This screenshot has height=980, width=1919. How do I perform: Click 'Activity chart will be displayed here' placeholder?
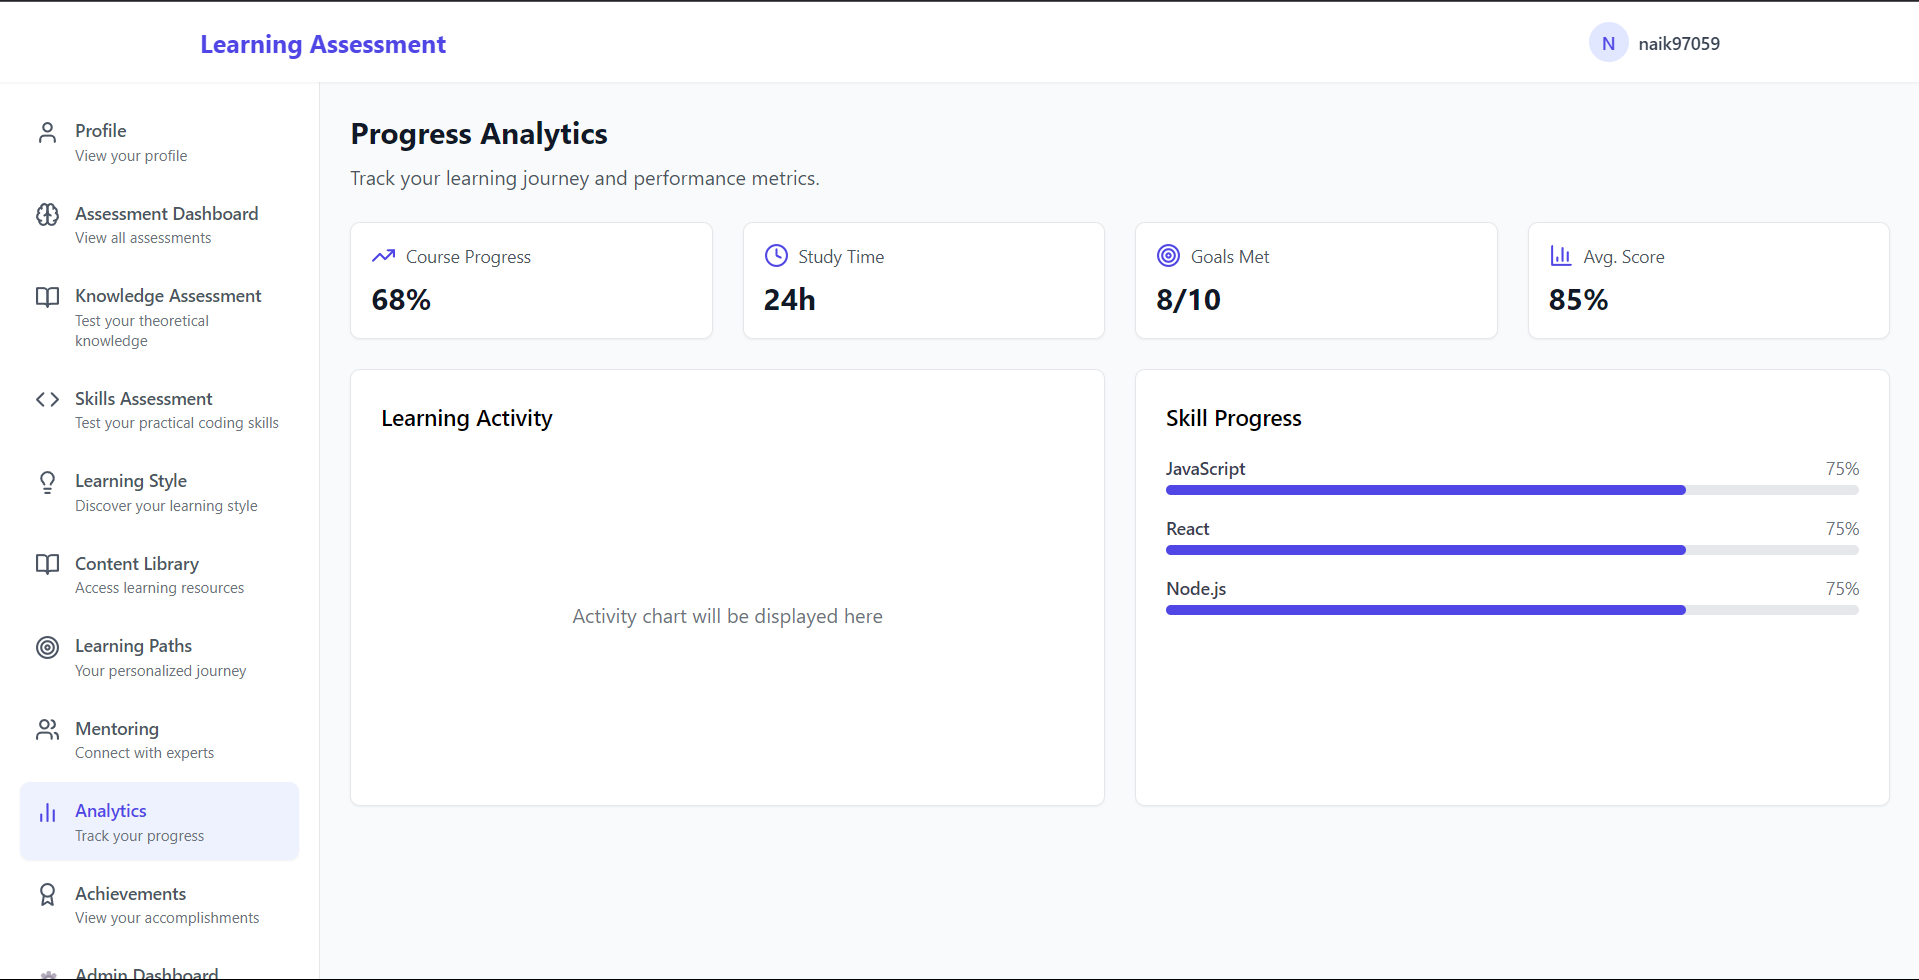[727, 616]
